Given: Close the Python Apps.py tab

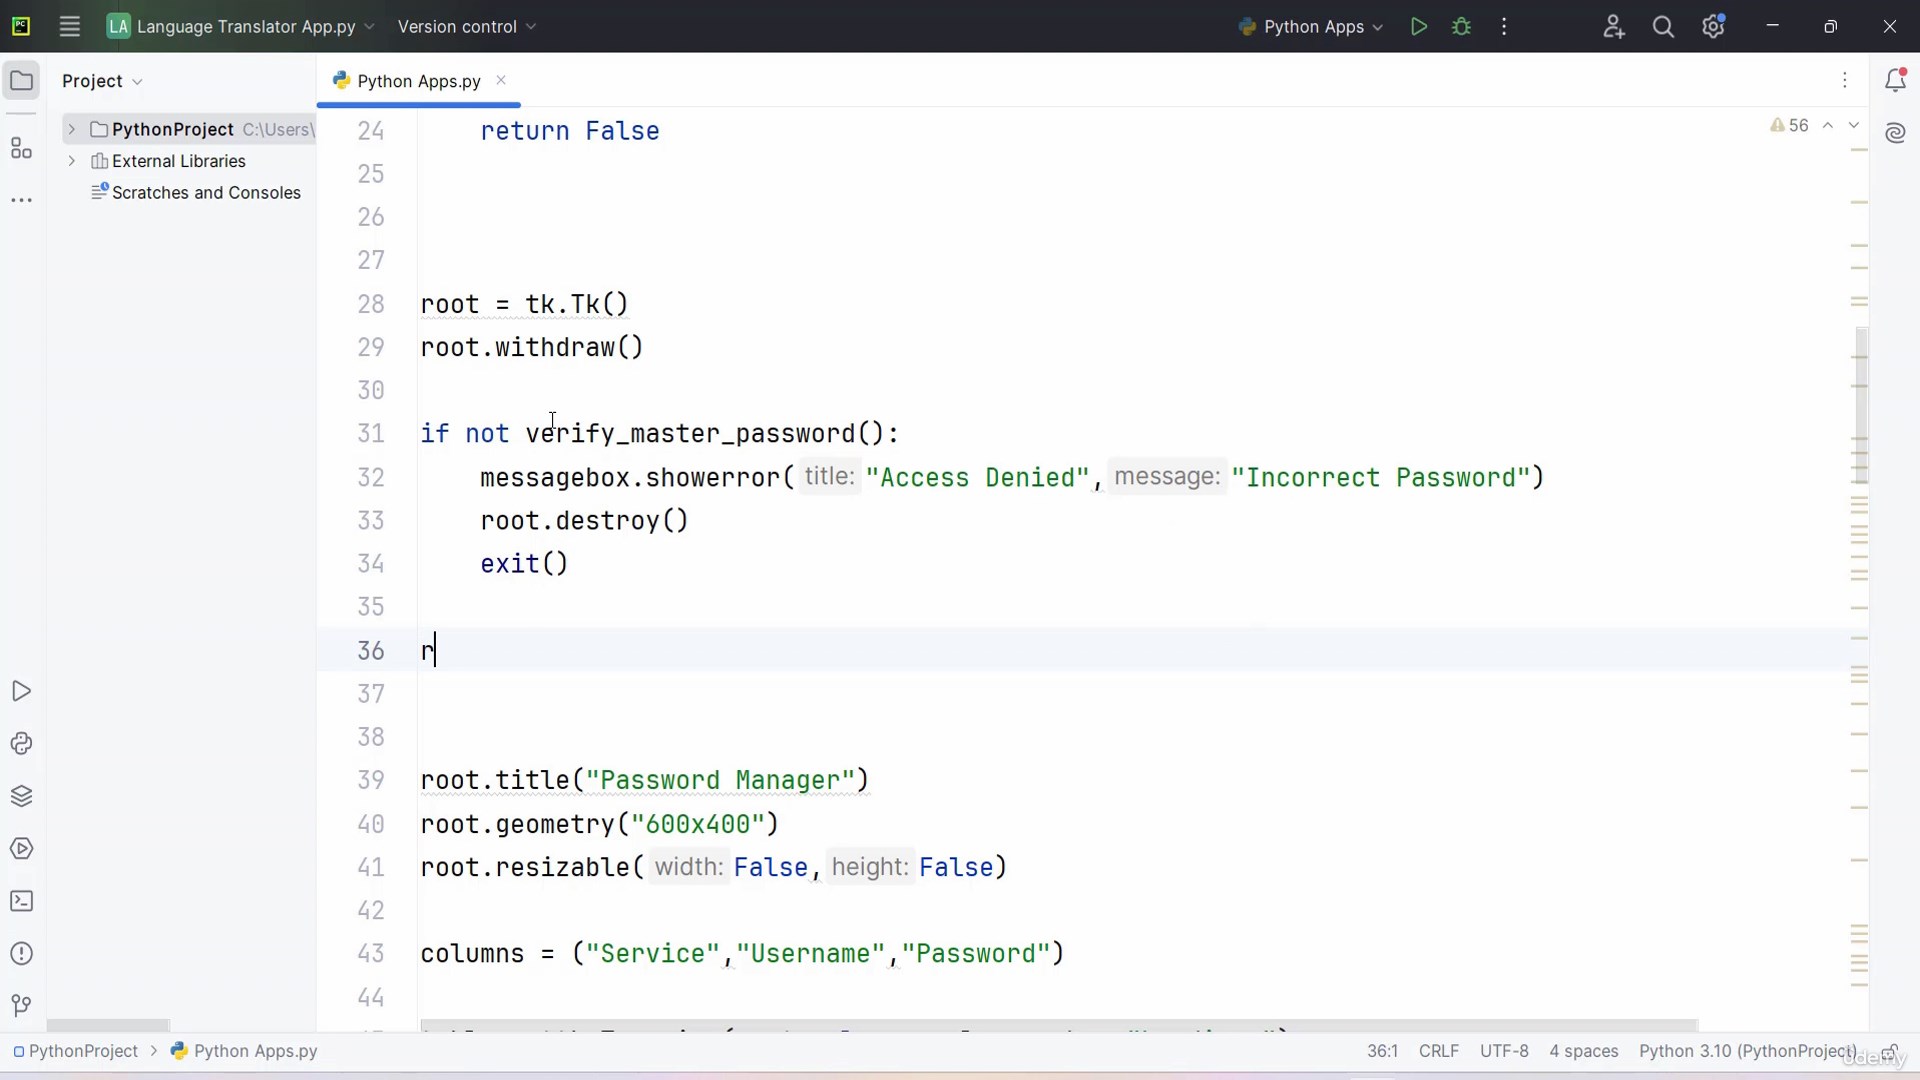Looking at the screenshot, I should coord(501,80).
